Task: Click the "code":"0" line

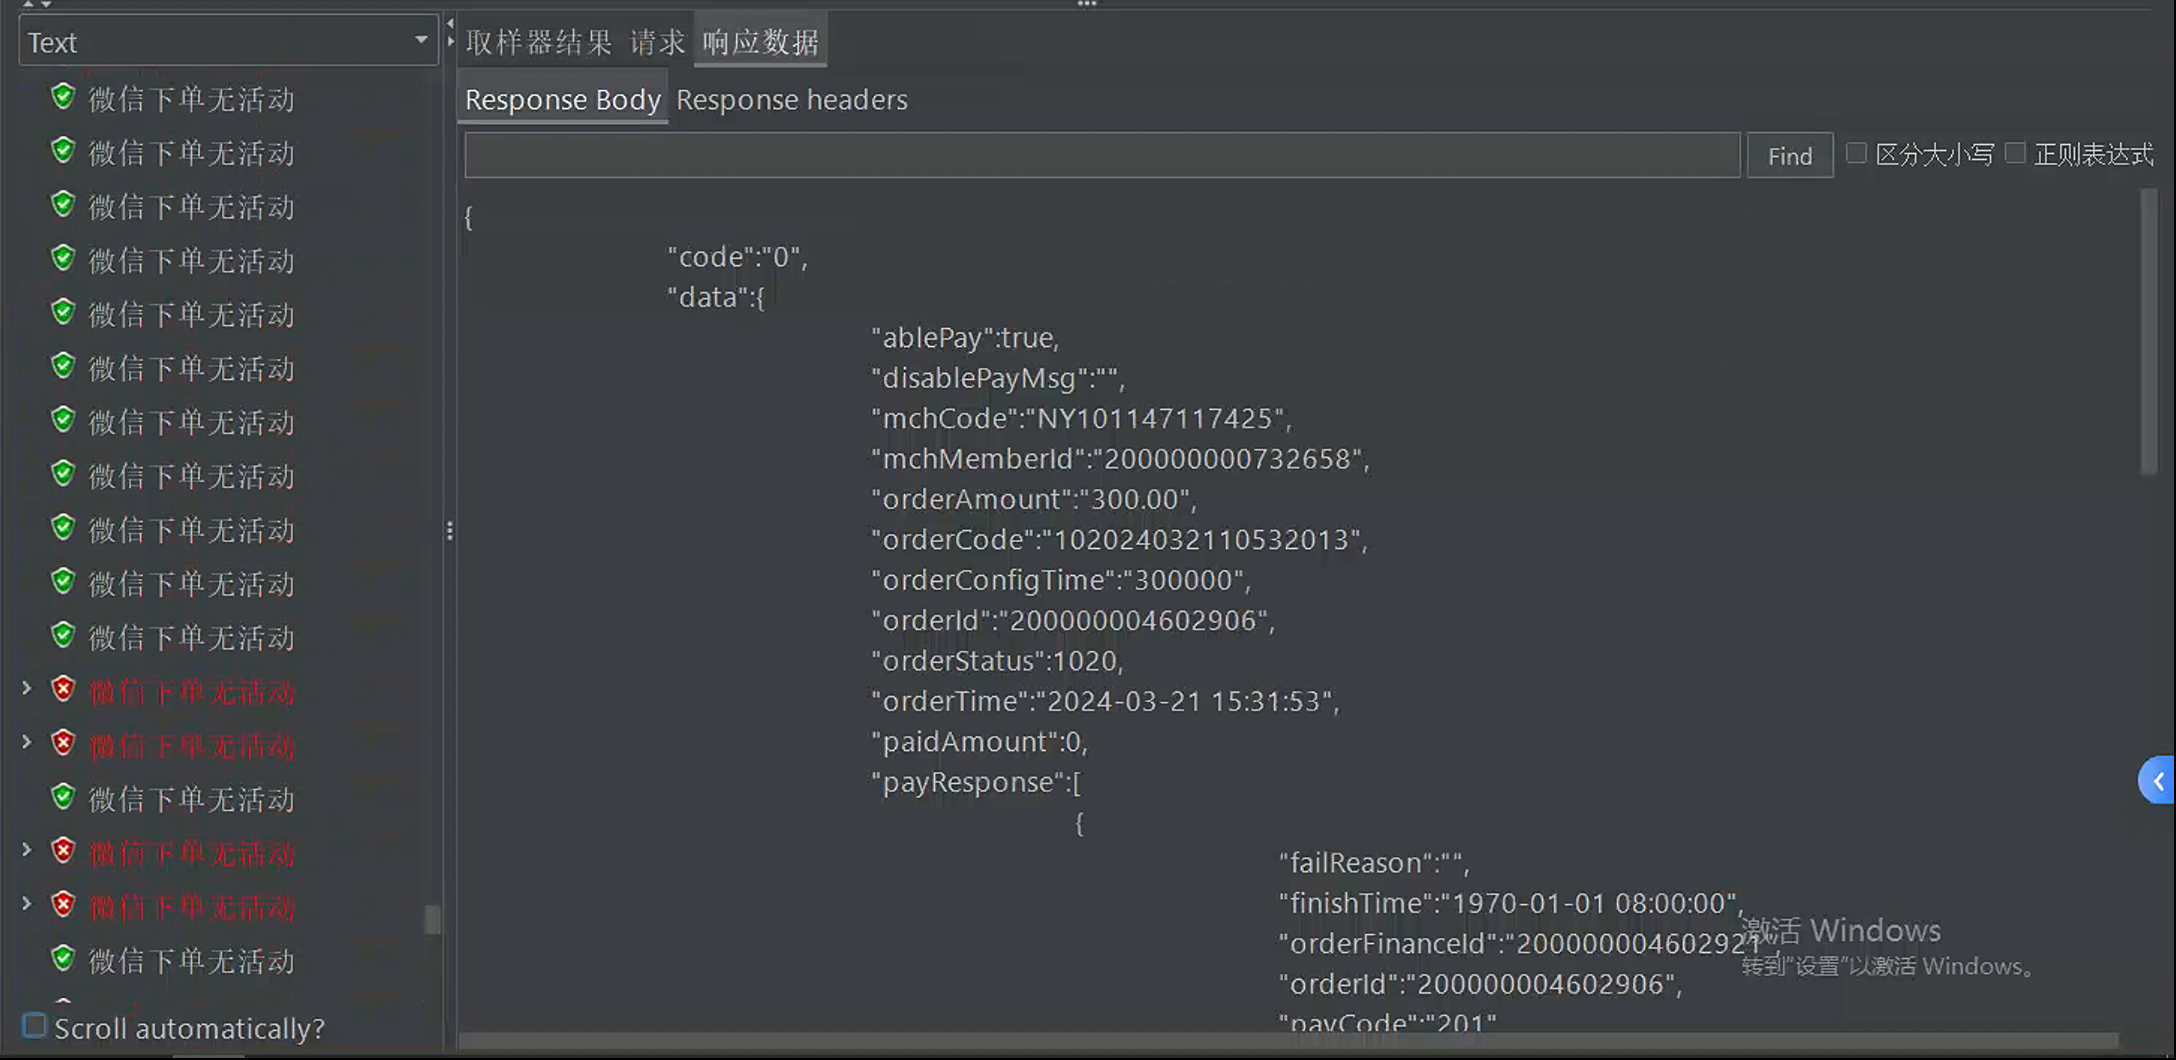Action: pyautogui.click(x=738, y=257)
